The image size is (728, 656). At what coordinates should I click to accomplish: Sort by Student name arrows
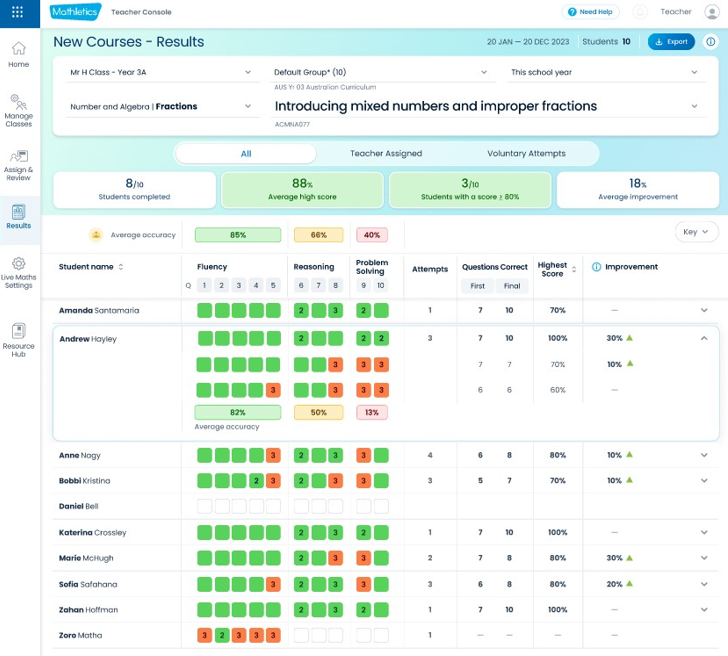(121, 267)
